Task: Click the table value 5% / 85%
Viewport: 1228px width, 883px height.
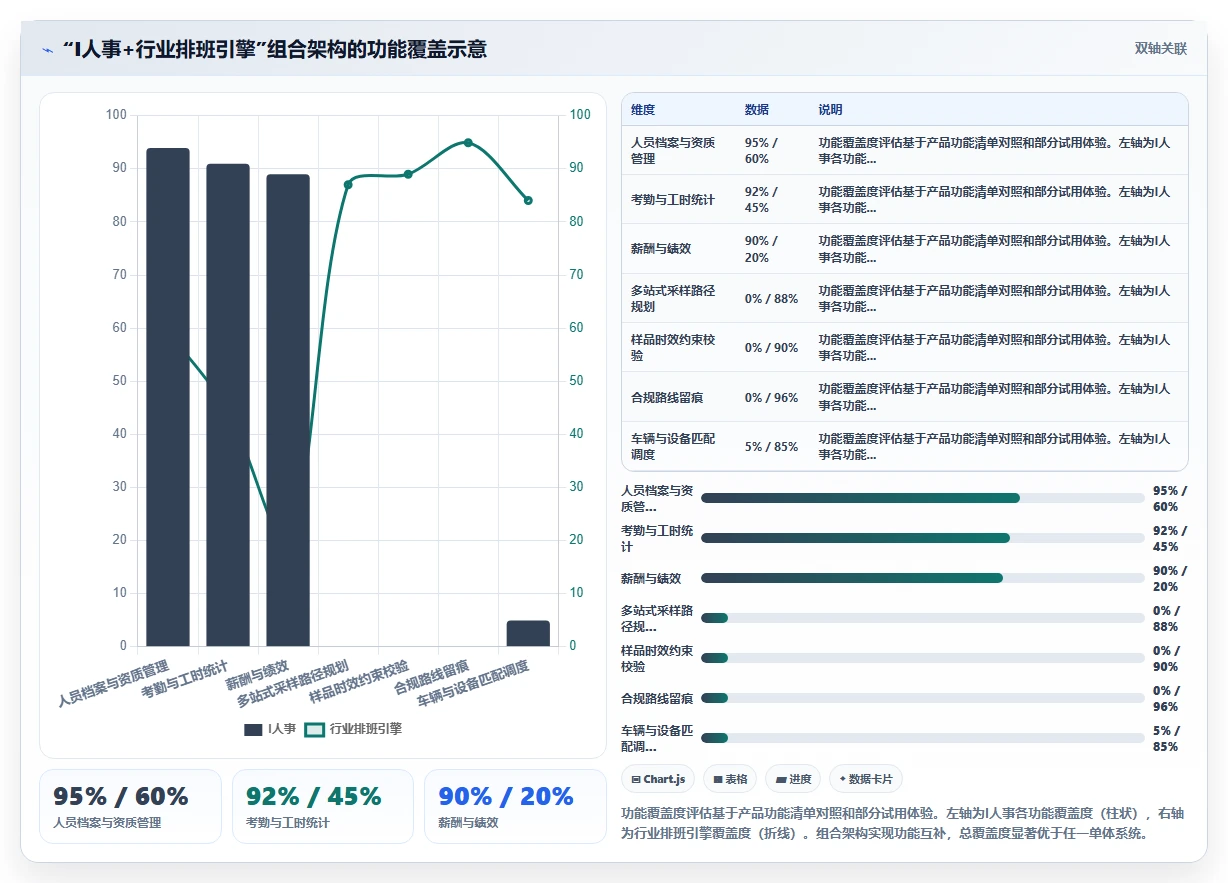Action: tap(771, 446)
